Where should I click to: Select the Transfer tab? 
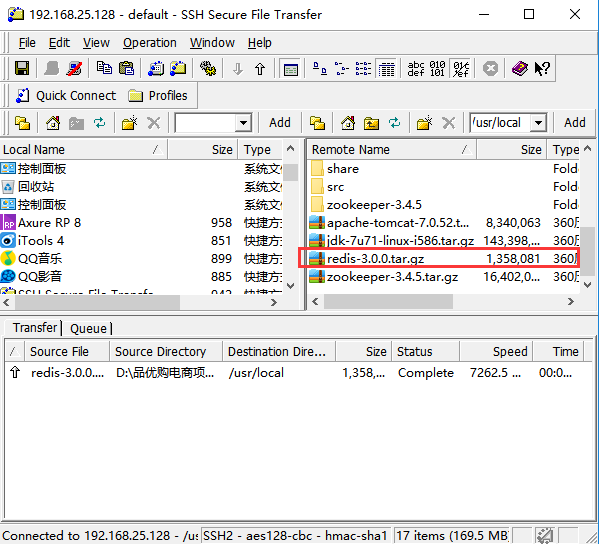(x=35, y=328)
